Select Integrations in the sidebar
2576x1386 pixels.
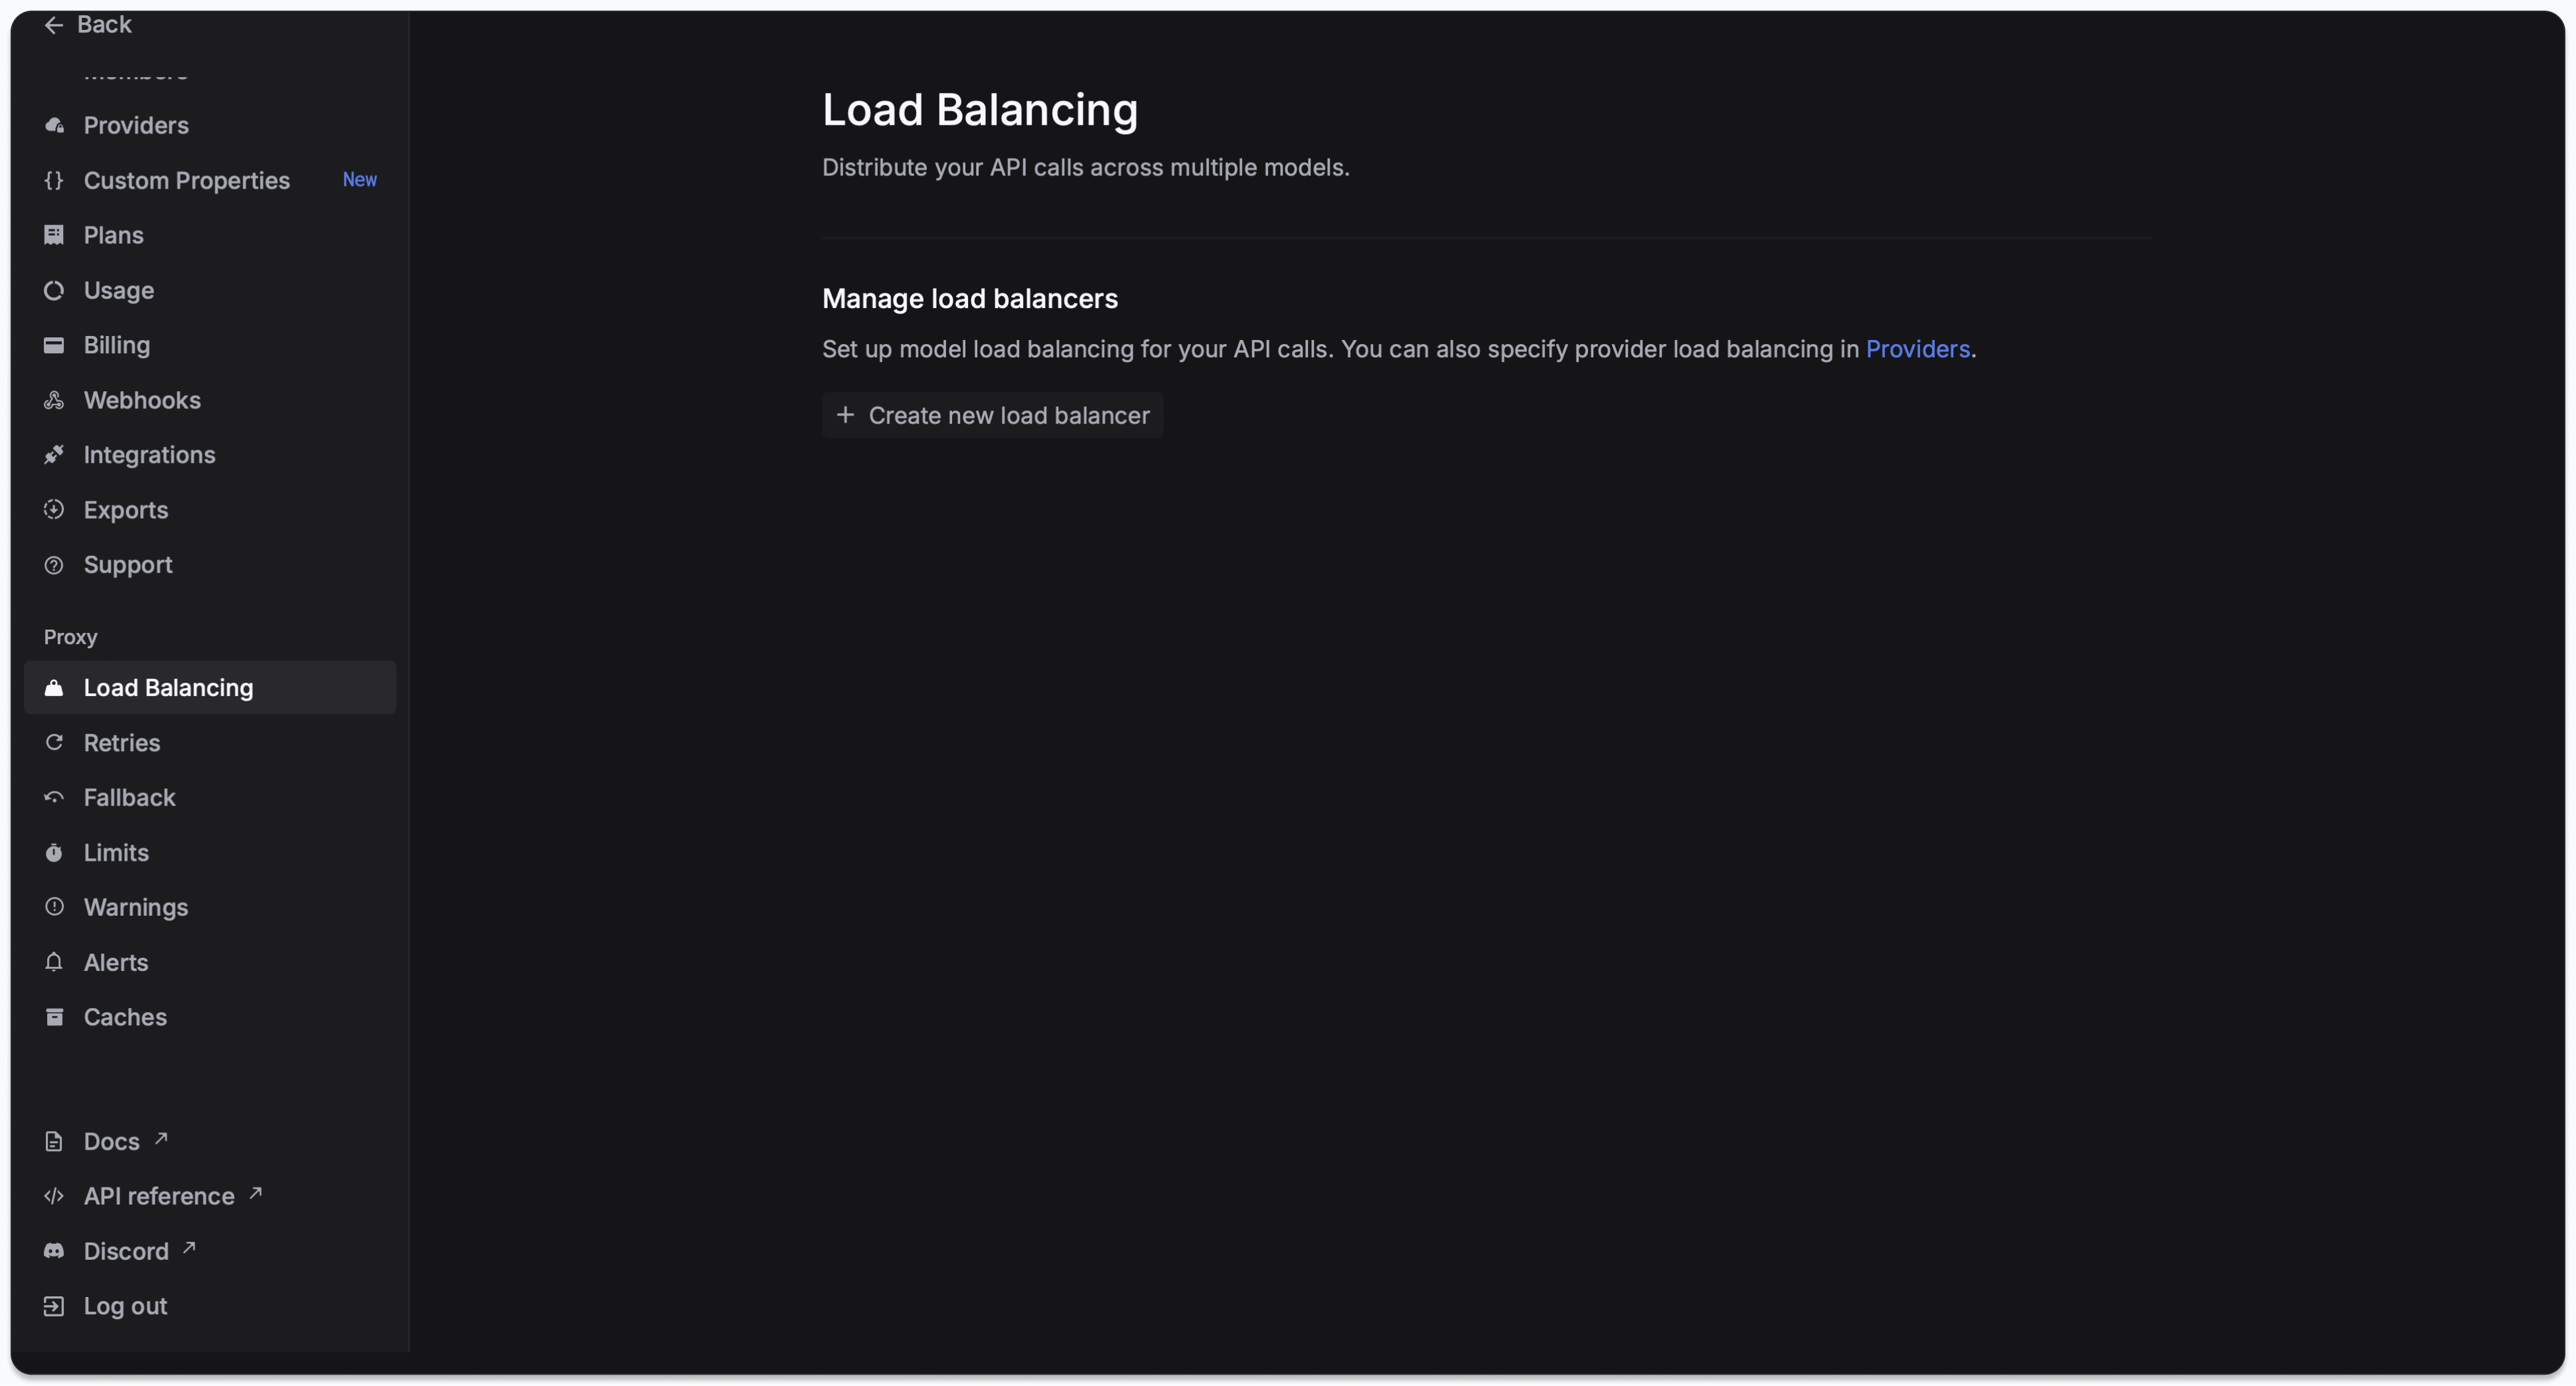(x=210, y=455)
